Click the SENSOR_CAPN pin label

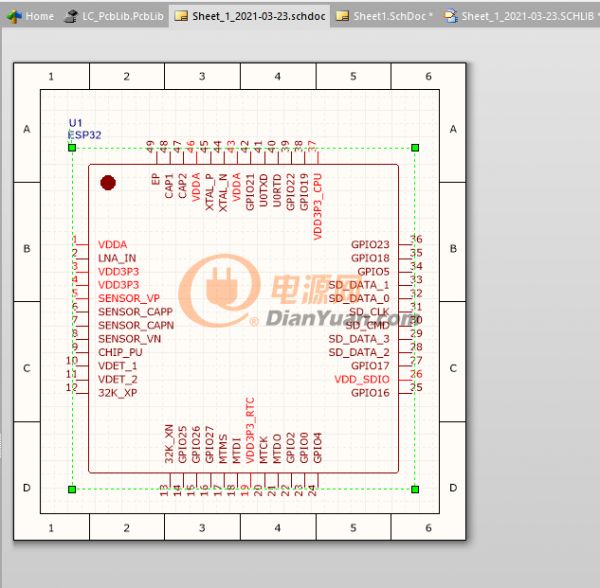click(x=136, y=326)
